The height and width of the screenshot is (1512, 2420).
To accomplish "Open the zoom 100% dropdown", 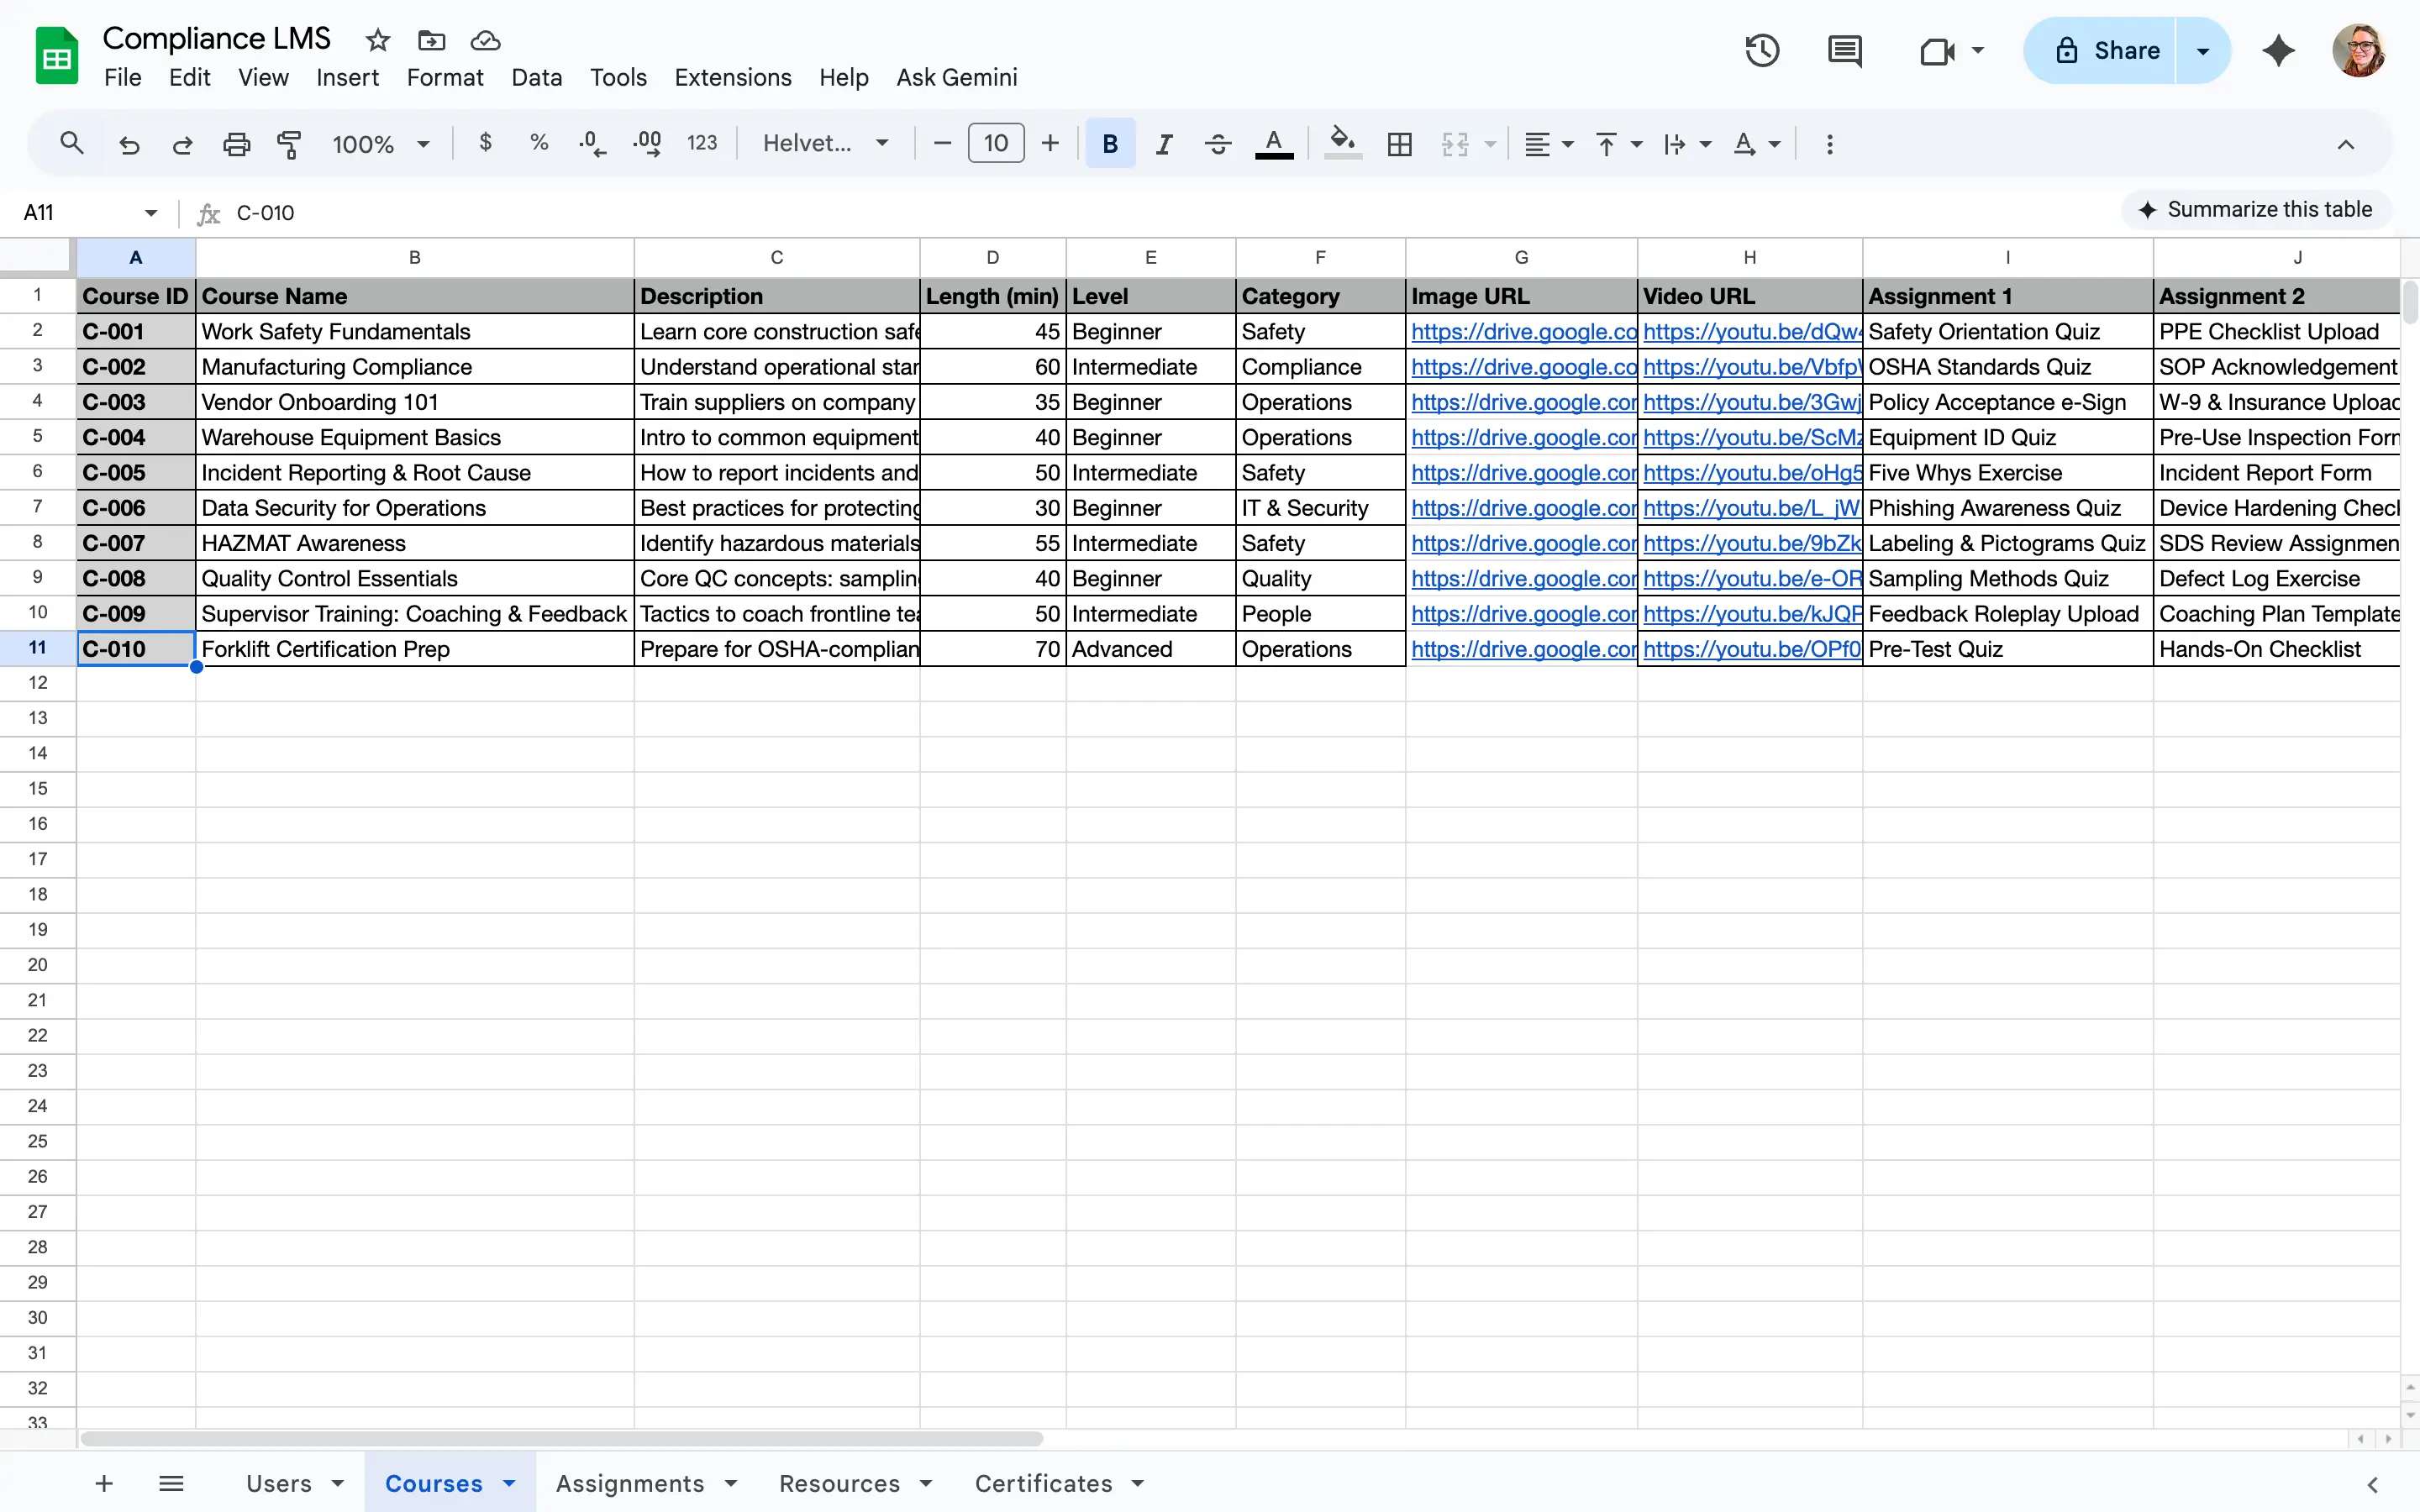I will point(380,144).
